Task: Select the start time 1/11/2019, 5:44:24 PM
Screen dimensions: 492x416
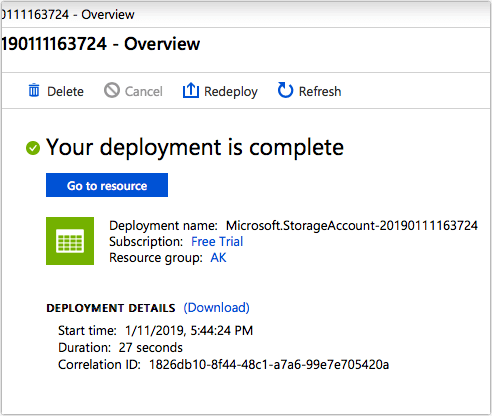Action: (189, 331)
